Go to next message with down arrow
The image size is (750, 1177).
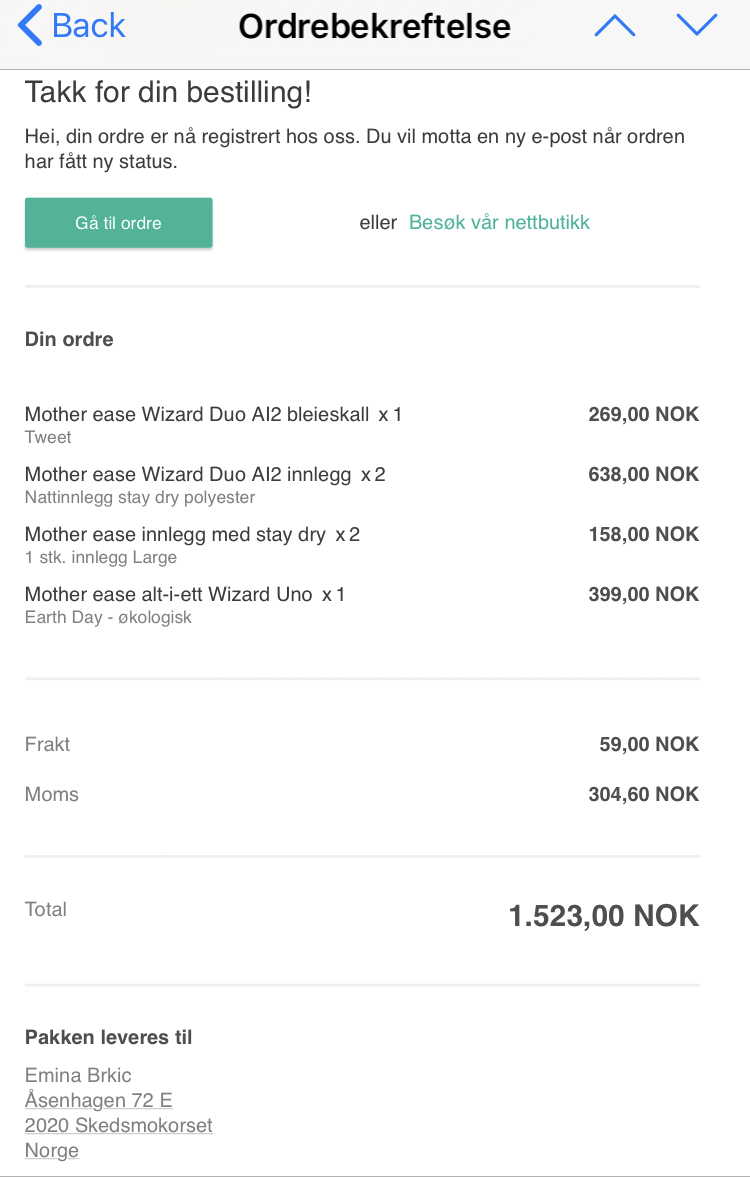pos(697,25)
